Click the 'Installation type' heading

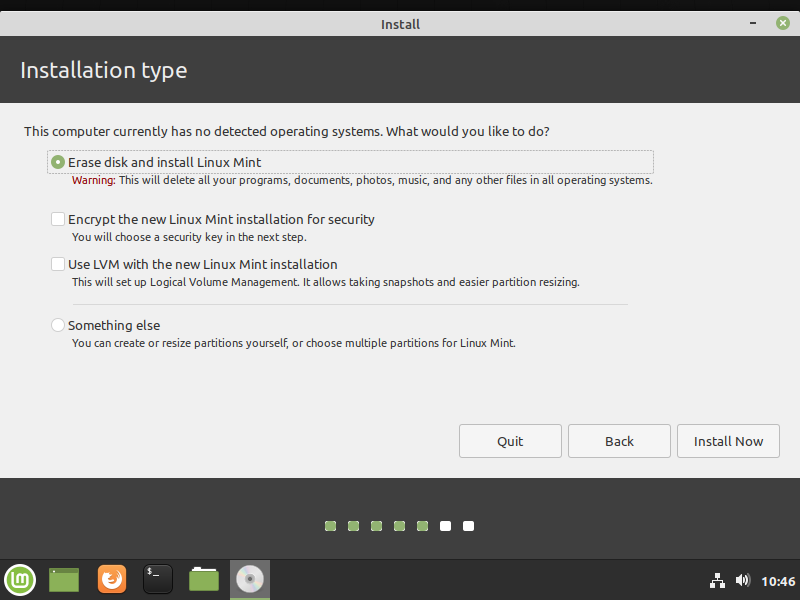[104, 70]
